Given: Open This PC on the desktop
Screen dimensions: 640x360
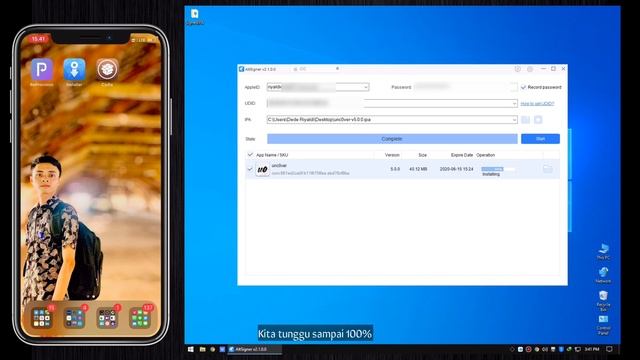Looking at the screenshot, I should [603, 251].
